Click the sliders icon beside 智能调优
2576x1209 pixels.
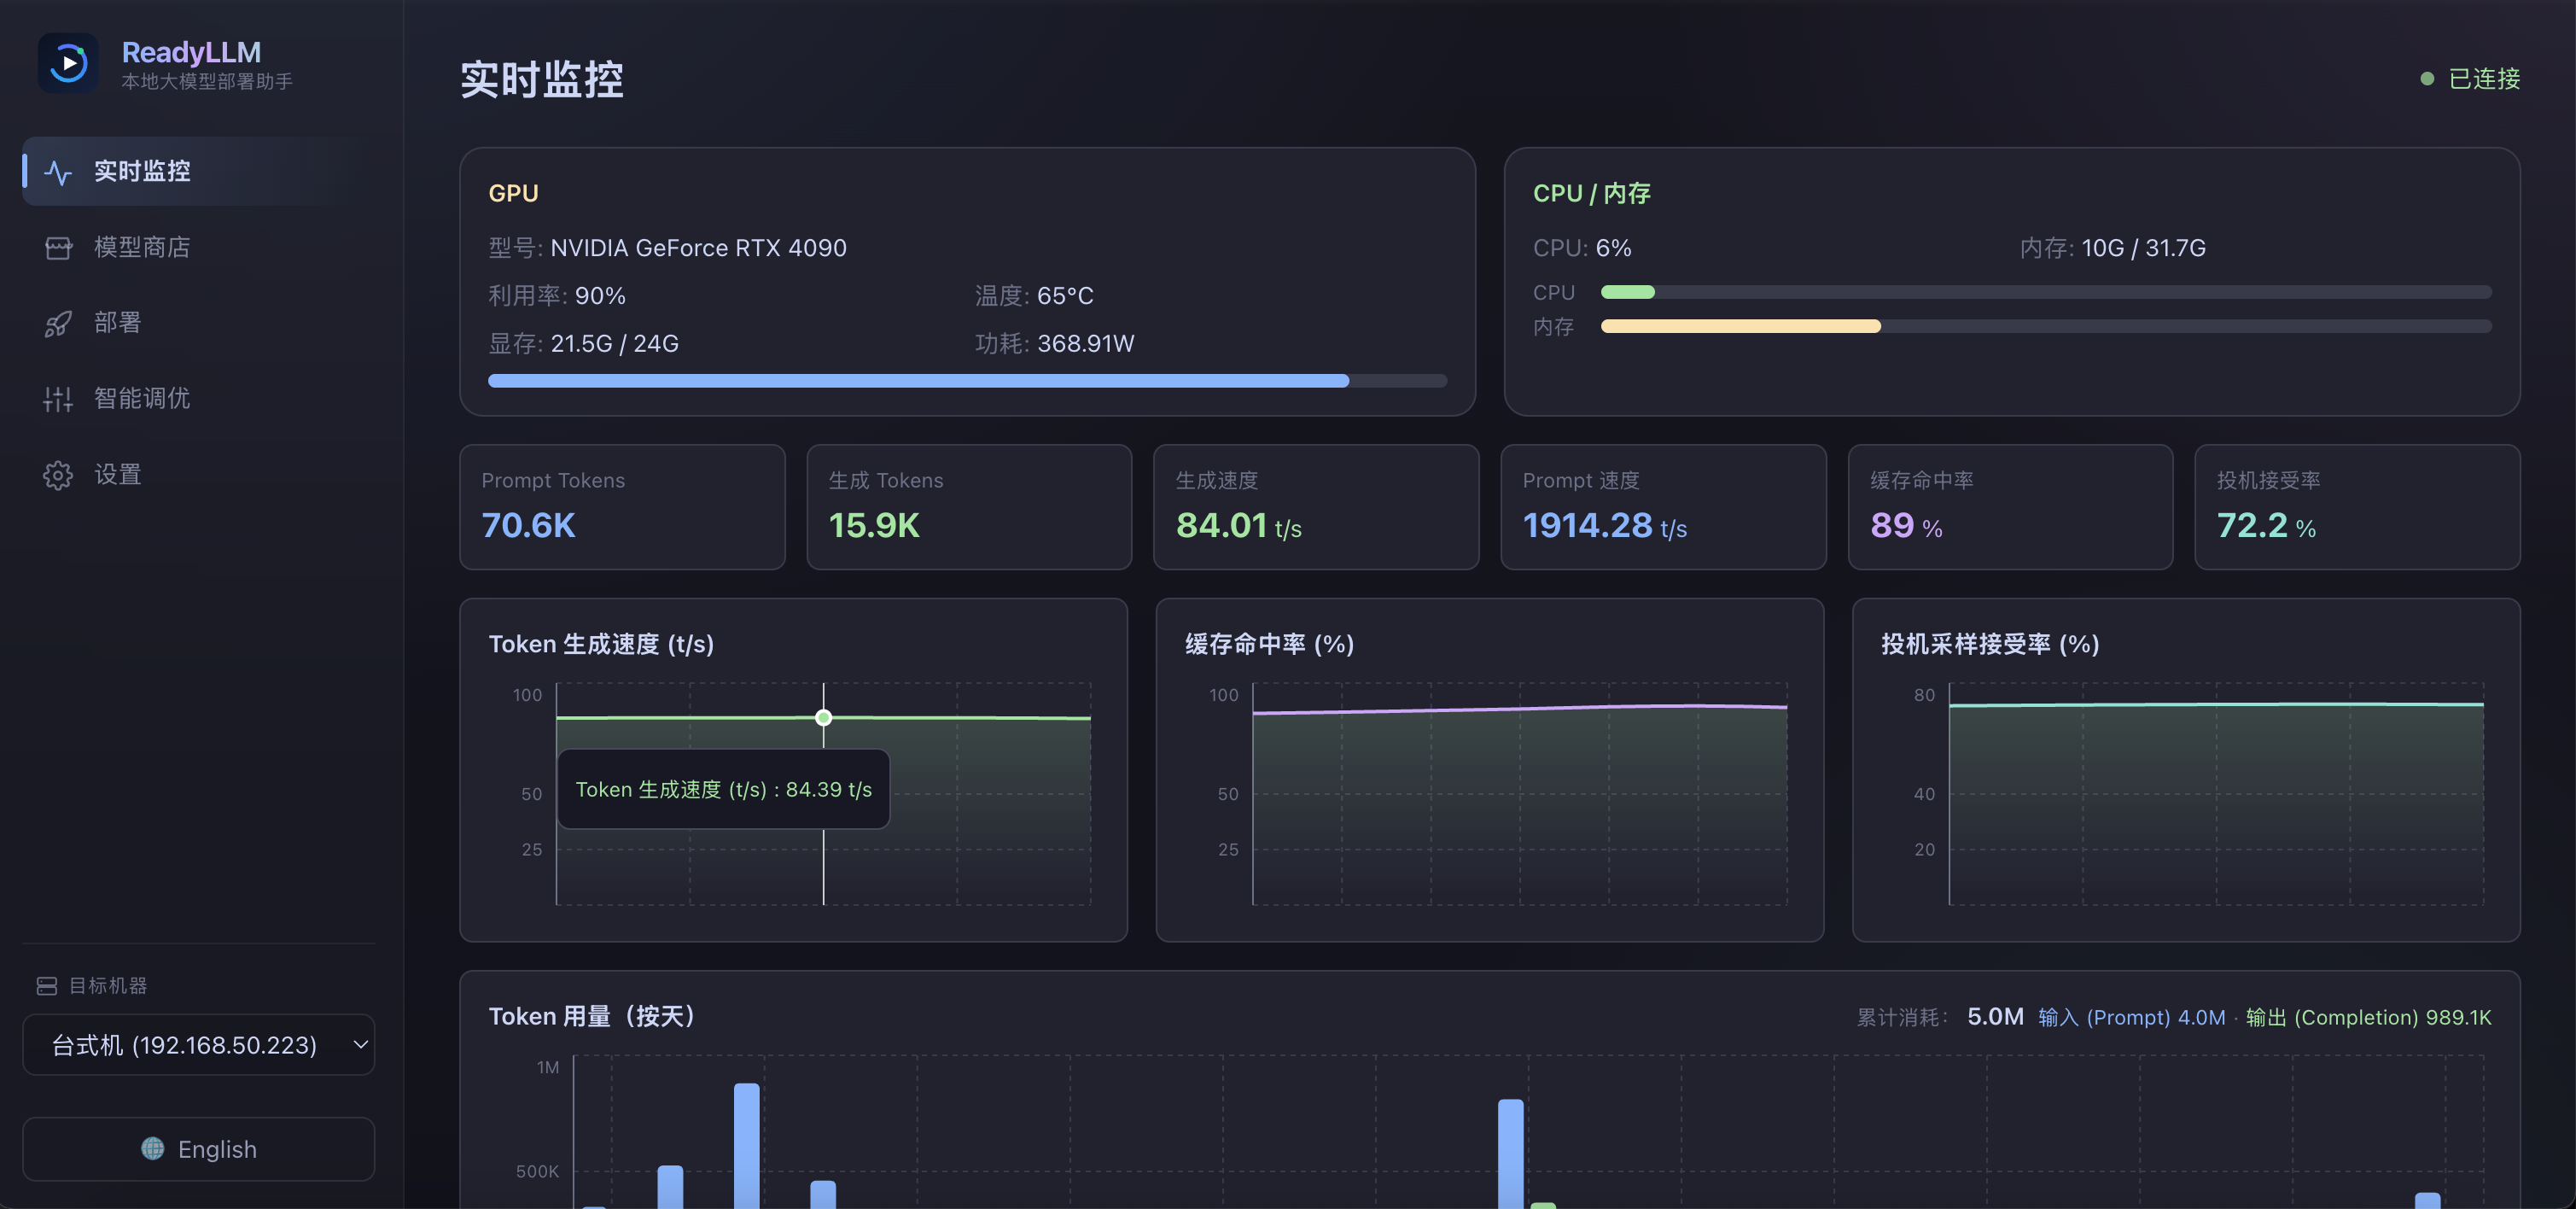[x=58, y=399]
